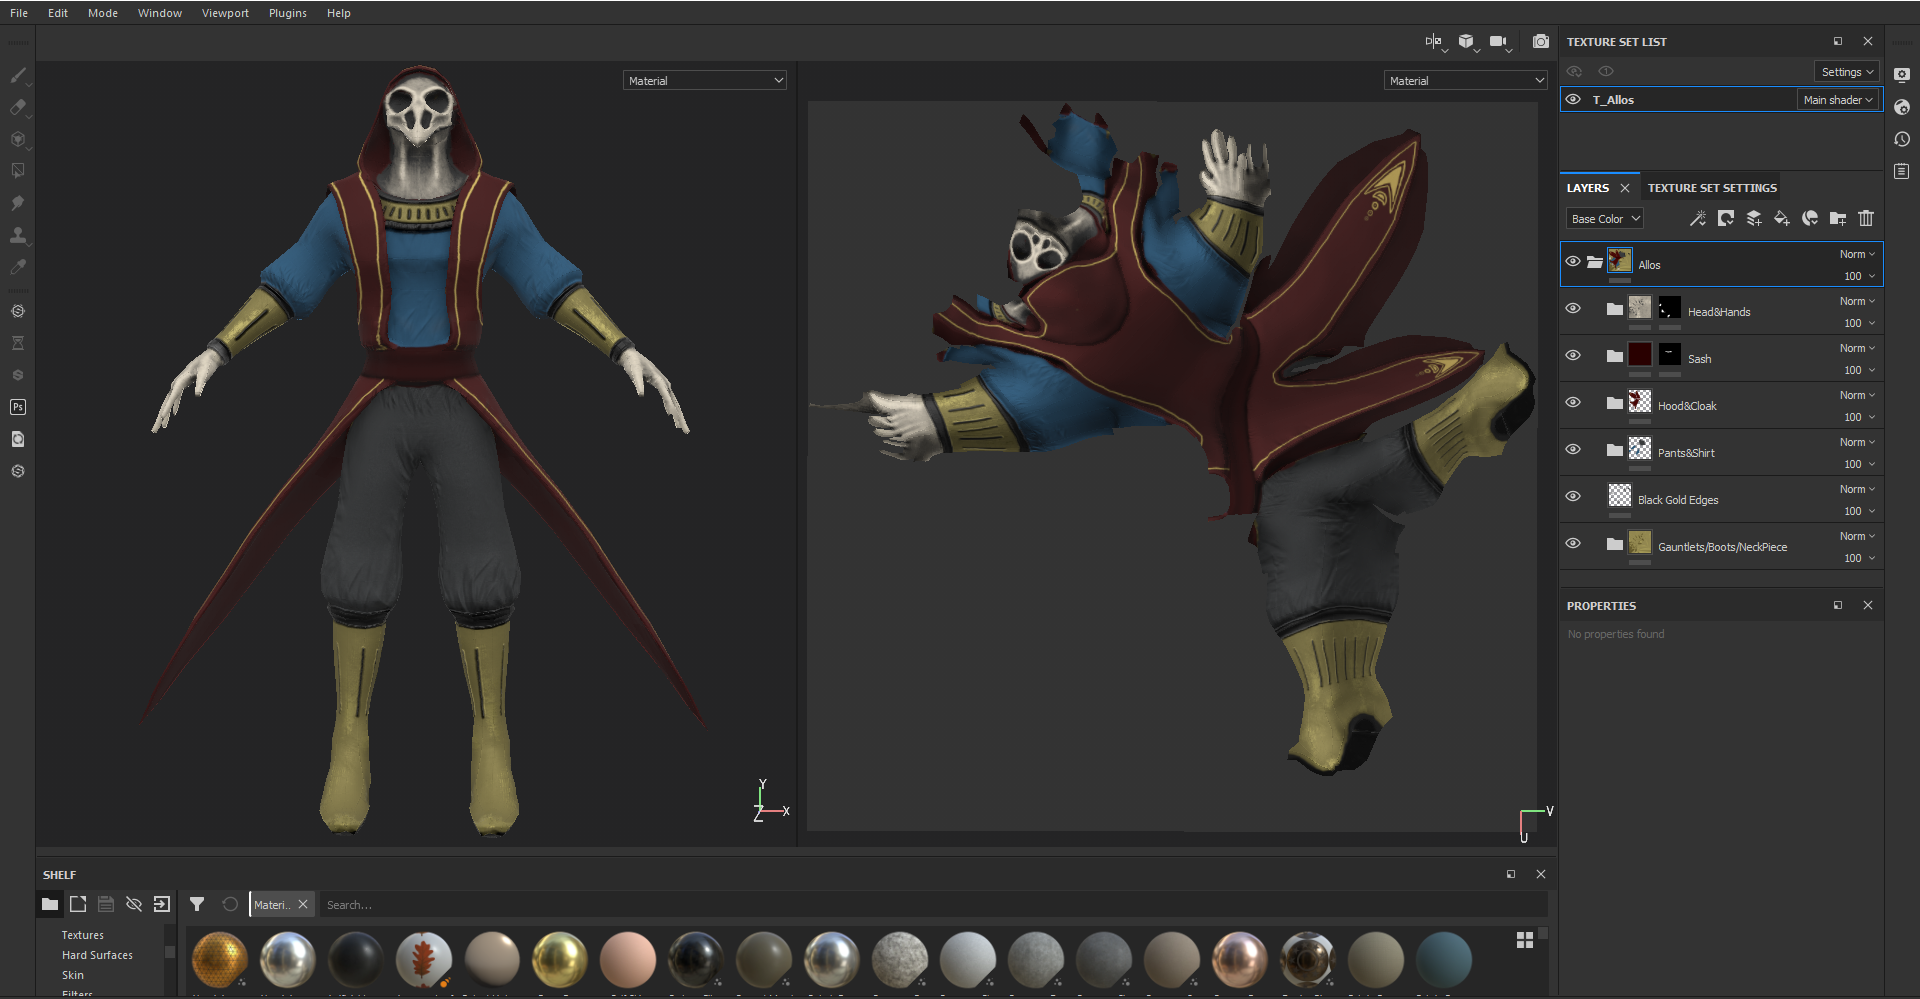Hide the T_Allos texture set
Image resolution: width=1920 pixels, height=999 pixels.
click(1573, 99)
